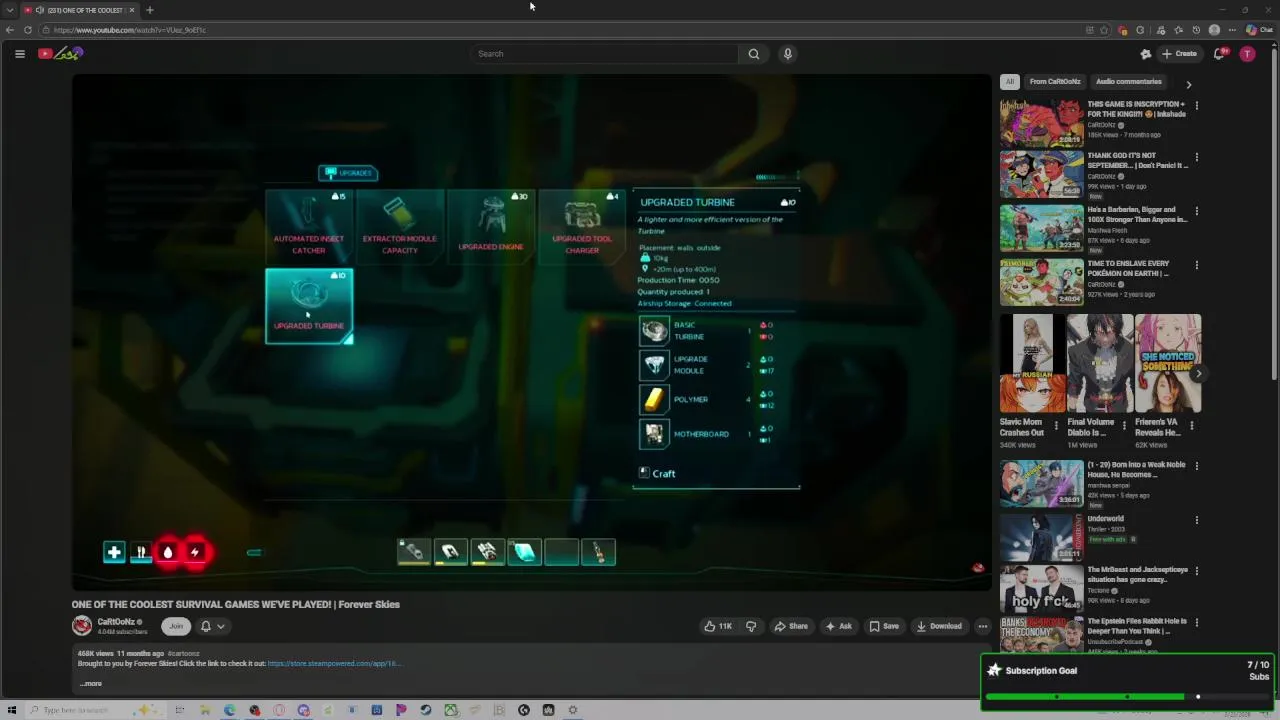This screenshot has width=1280, height=720.
Task: Save the video to playlist
Action: [884, 626]
